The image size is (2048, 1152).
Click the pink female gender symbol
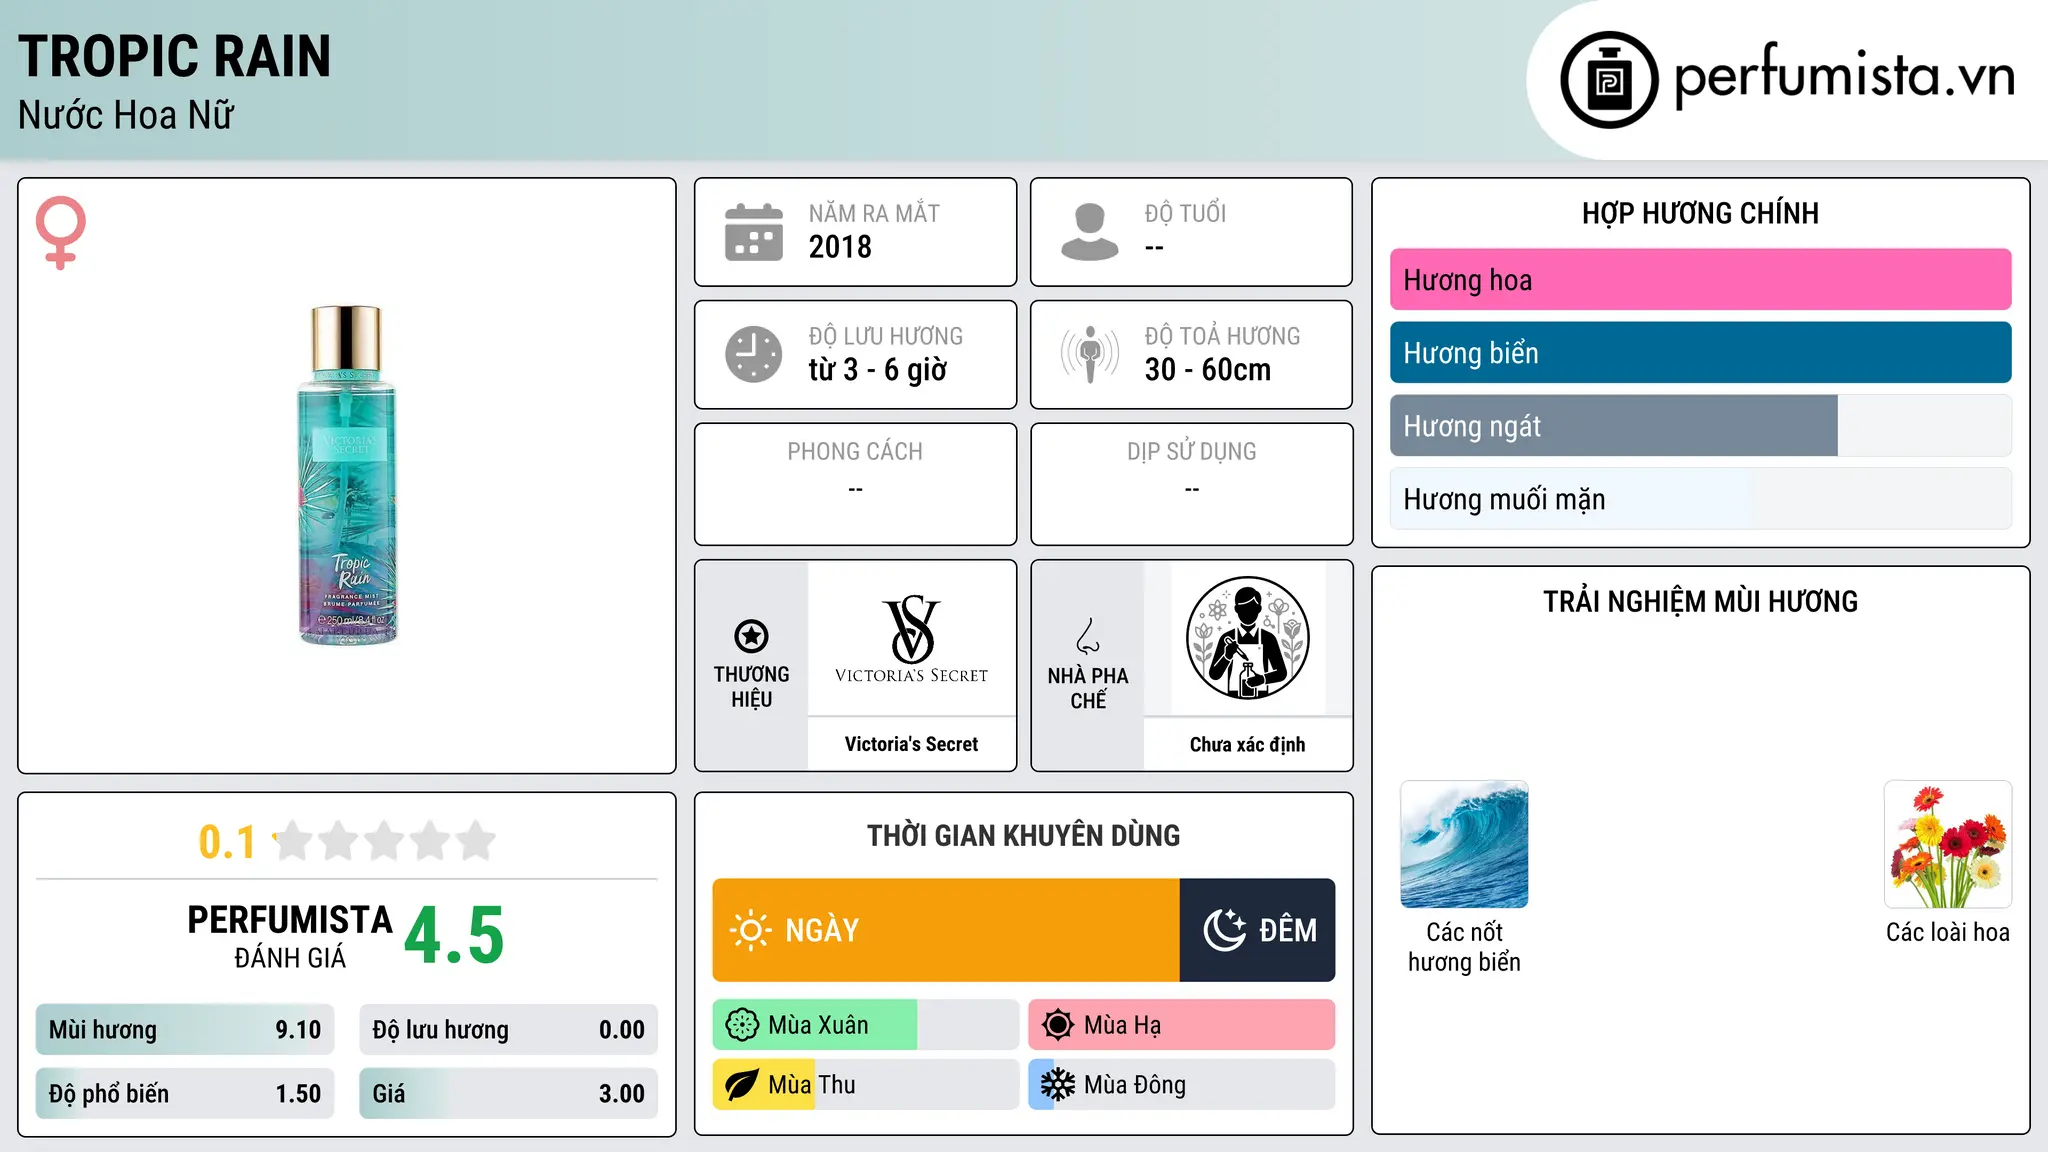[x=61, y=232]
